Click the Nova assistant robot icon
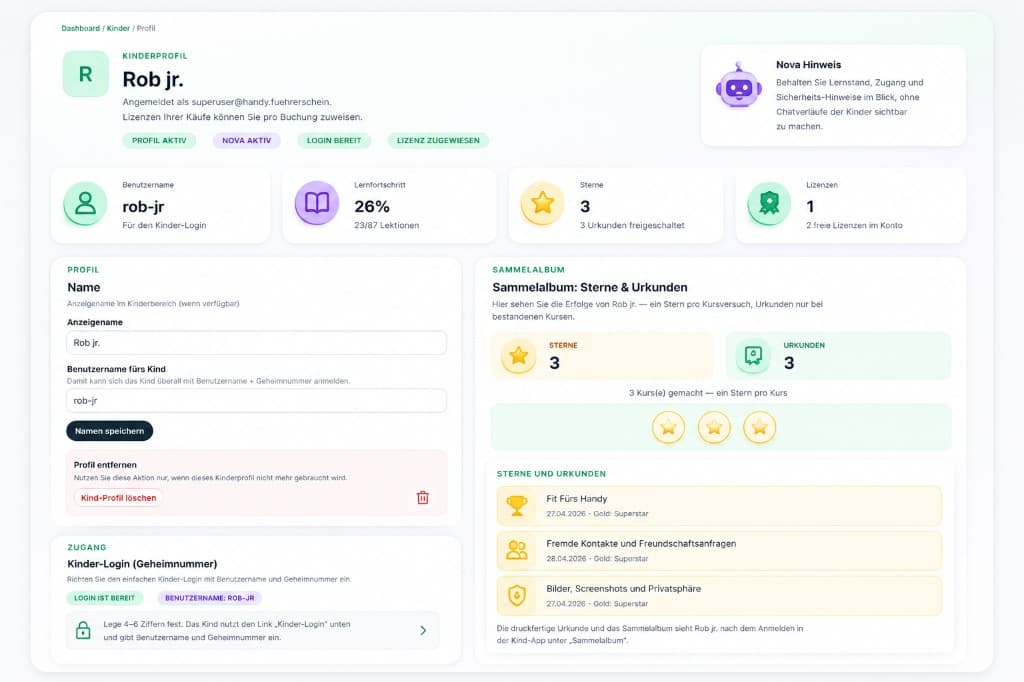1024x682 pixels. 738,88
